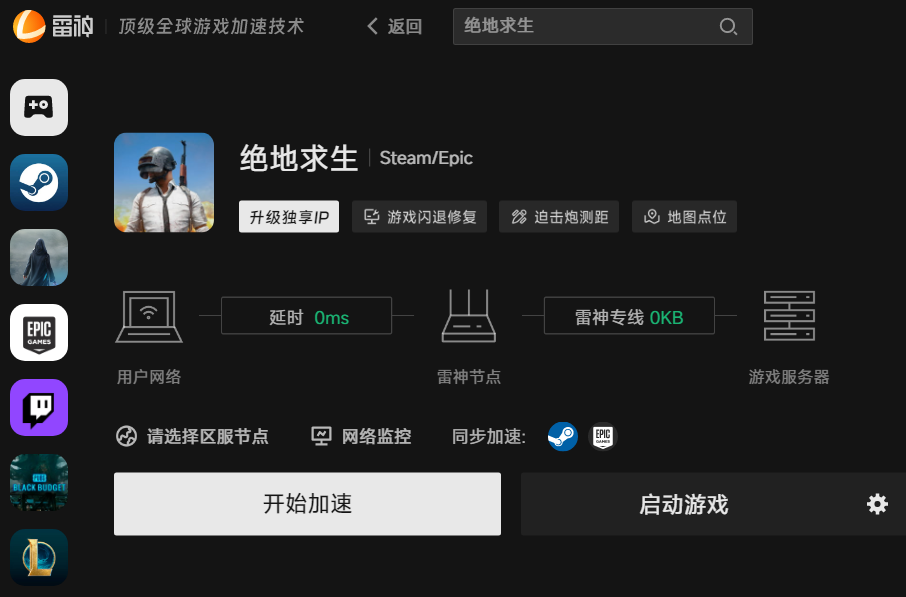Click the 绝地求生 search input field

(585, 26)
